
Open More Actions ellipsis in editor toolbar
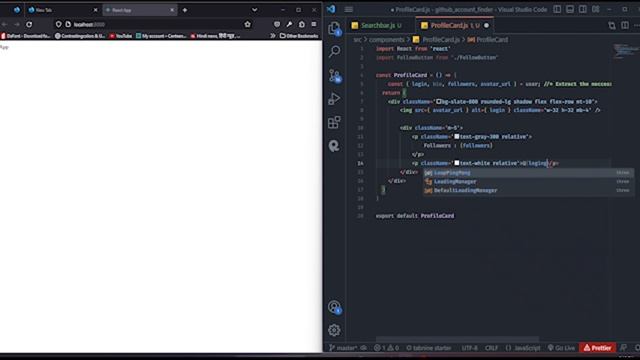(637, 25)
